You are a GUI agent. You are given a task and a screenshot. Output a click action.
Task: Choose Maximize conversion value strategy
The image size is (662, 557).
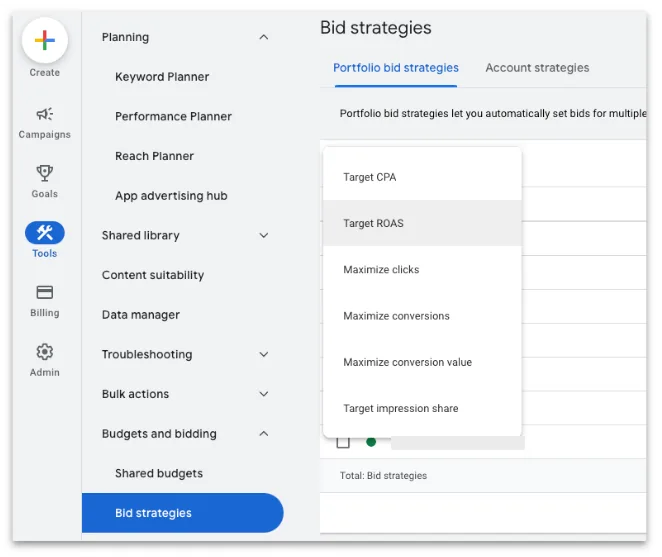pyautogui.click(x=422, y=362)
